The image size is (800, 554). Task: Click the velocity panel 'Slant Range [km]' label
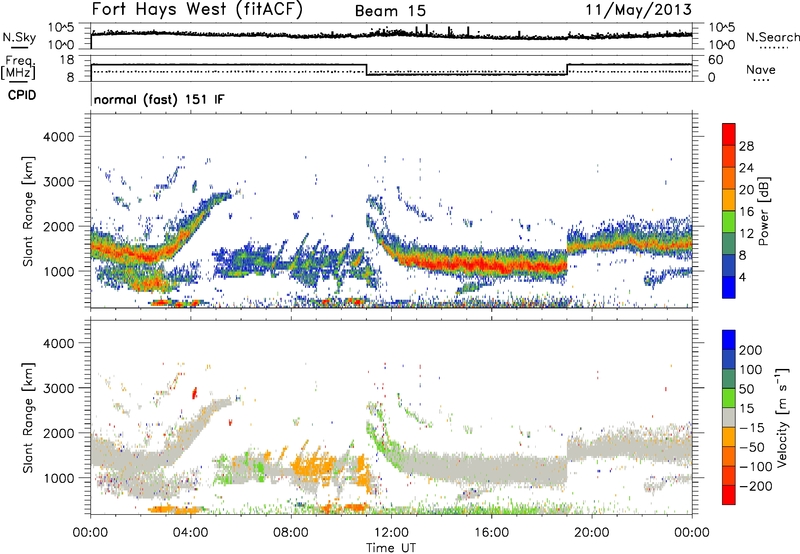28,418
